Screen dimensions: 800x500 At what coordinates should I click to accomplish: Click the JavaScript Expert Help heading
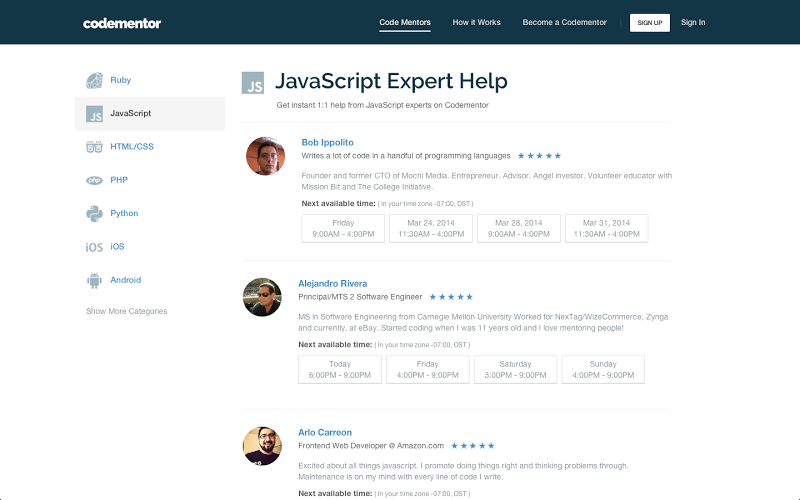[x=391, y=81]
